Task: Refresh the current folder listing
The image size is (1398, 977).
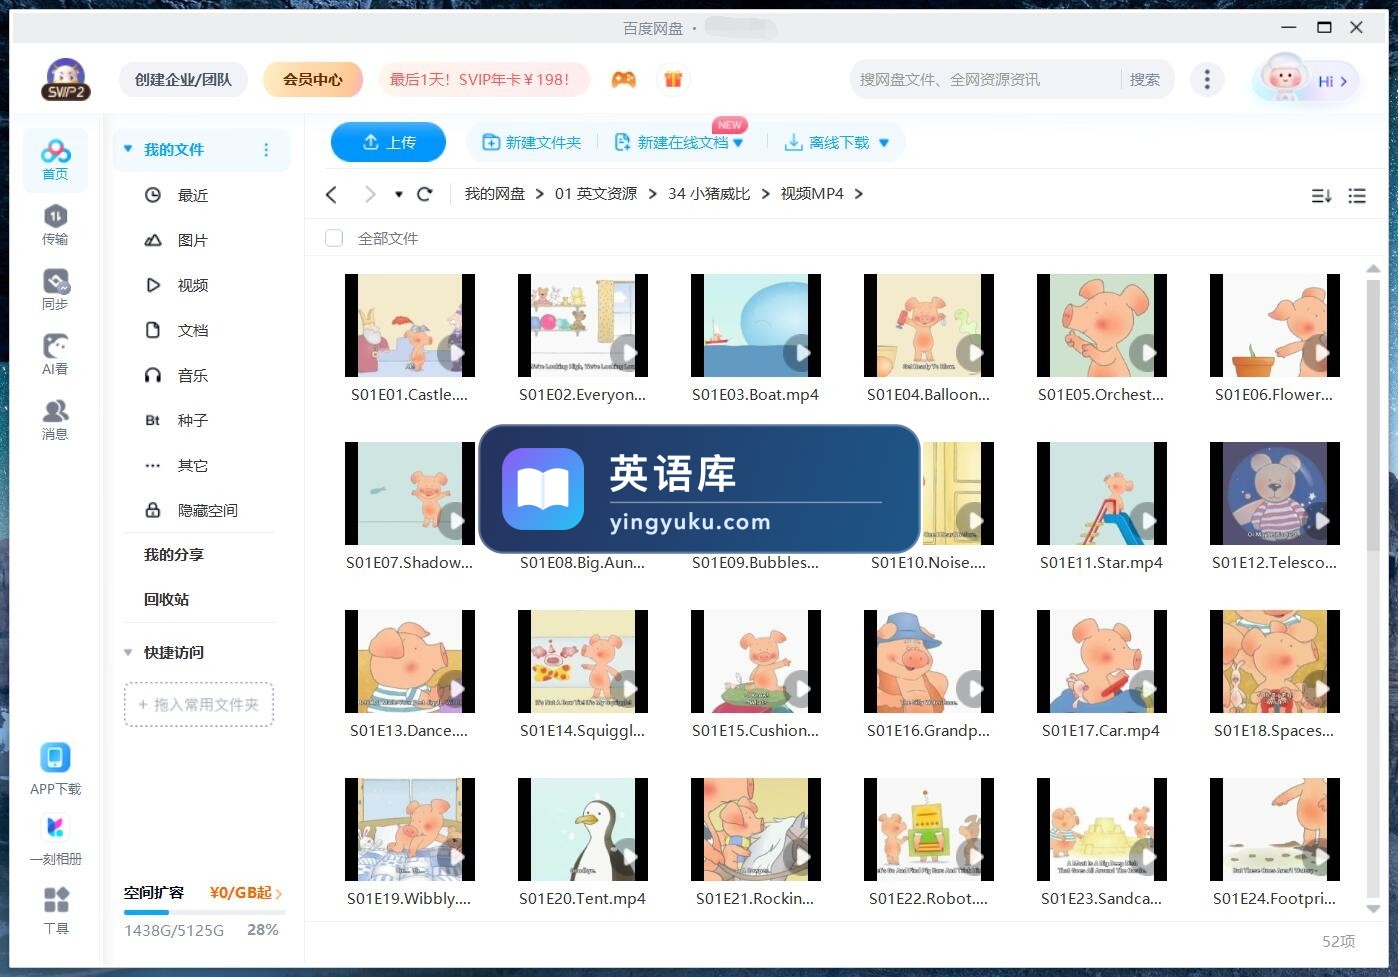Action: point(424,194)
